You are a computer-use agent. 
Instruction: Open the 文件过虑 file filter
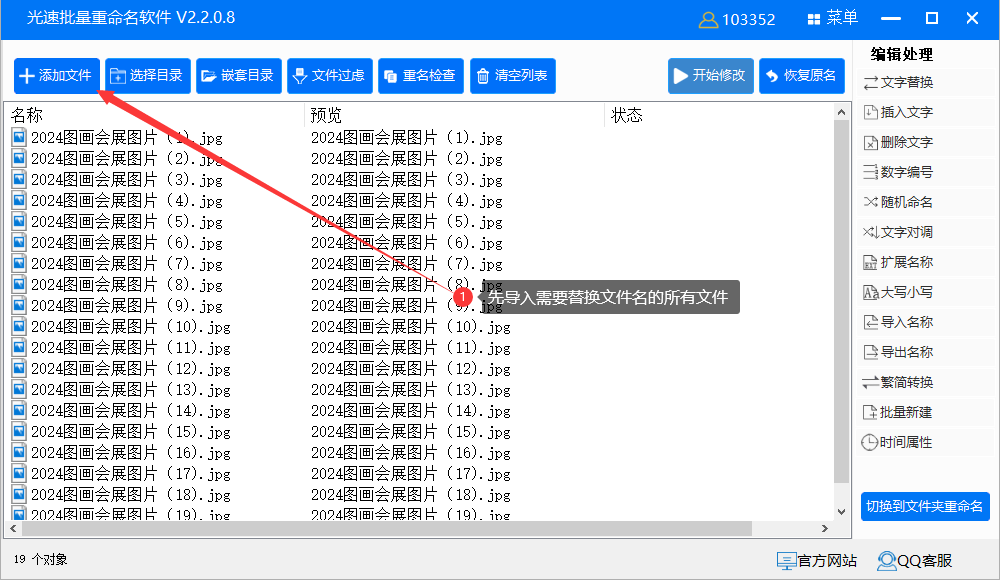pos(330,76)
